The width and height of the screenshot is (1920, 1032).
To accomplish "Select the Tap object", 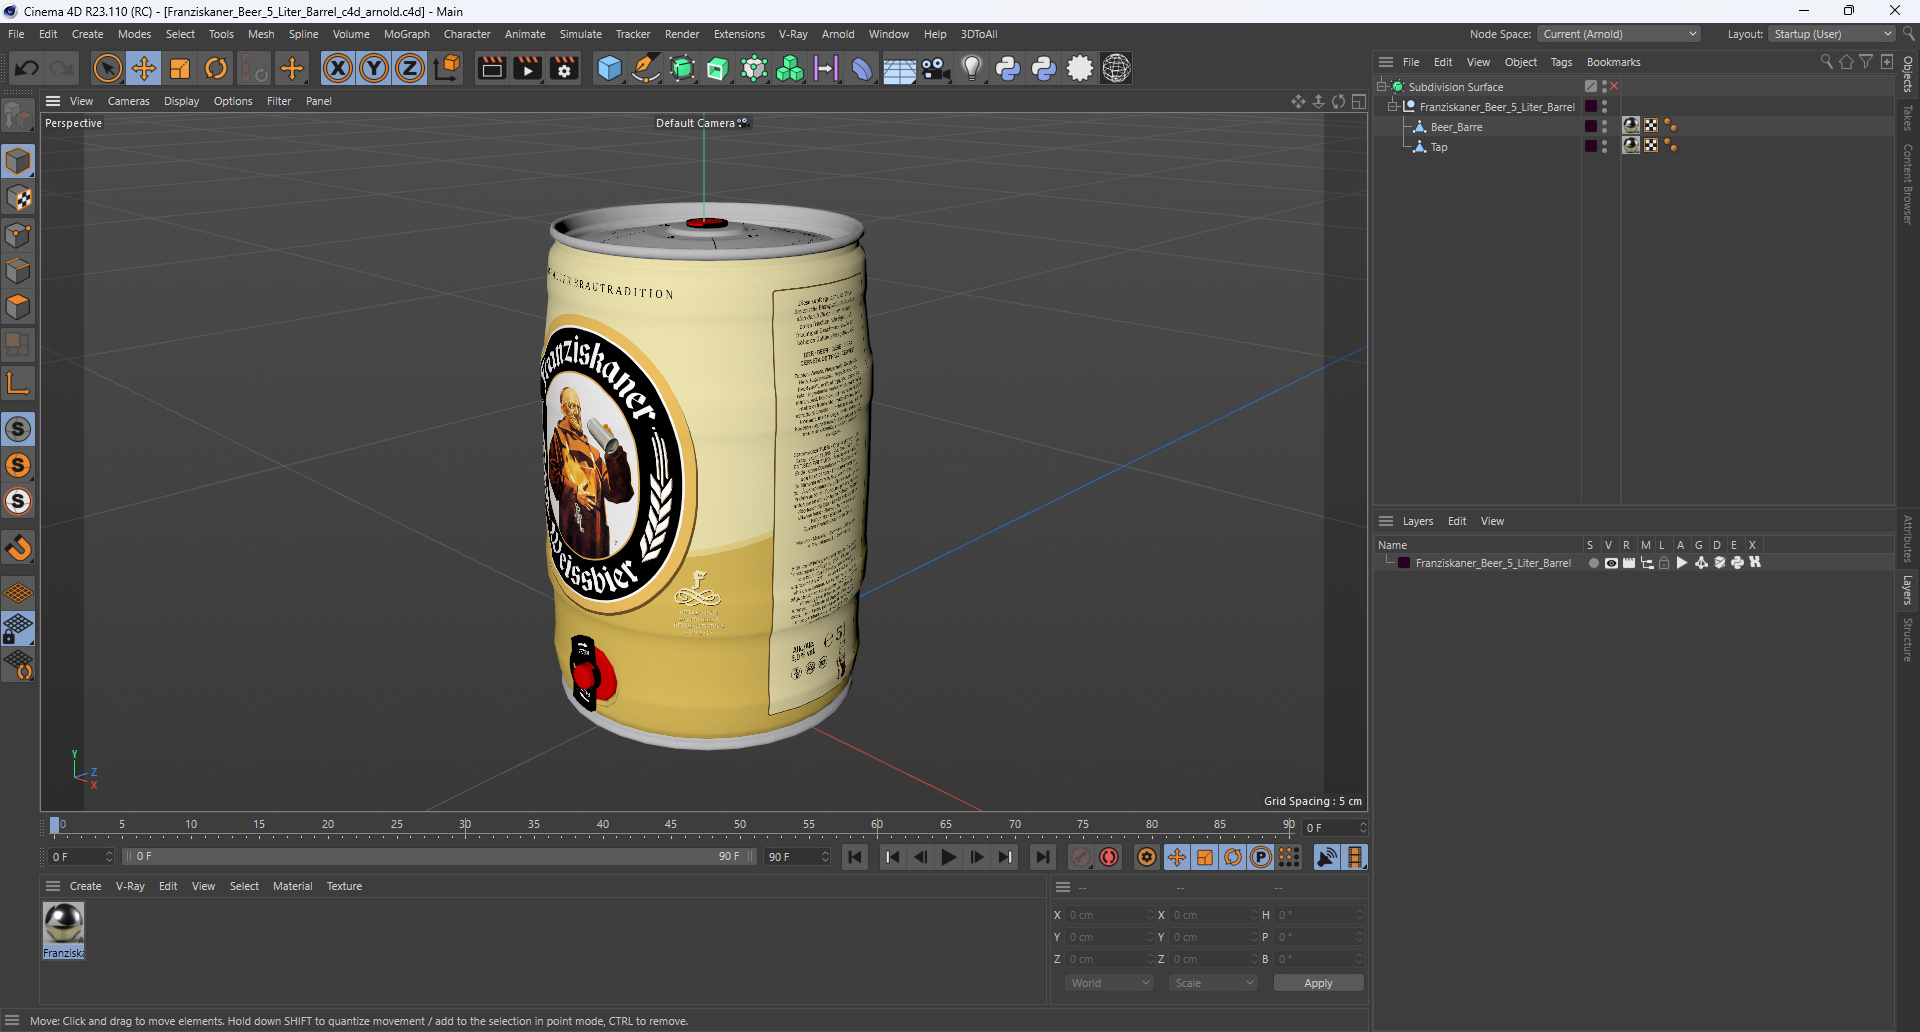I will point(1439,147).
